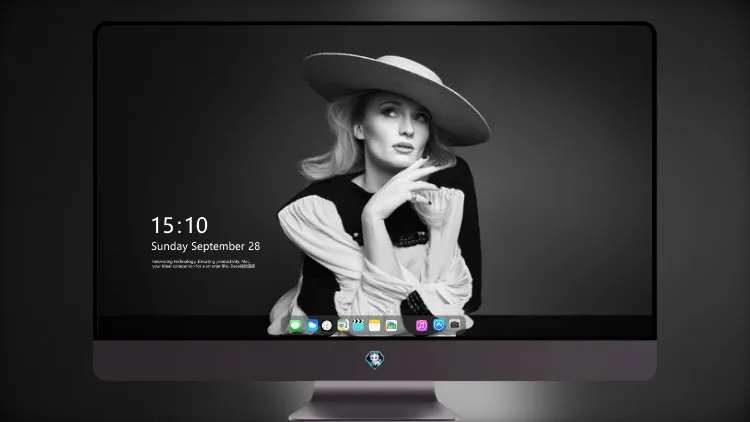Viewport: 750px width, 422px height.
Task: Launch the pink Music app in dock
Action: (x=421, y=326)
